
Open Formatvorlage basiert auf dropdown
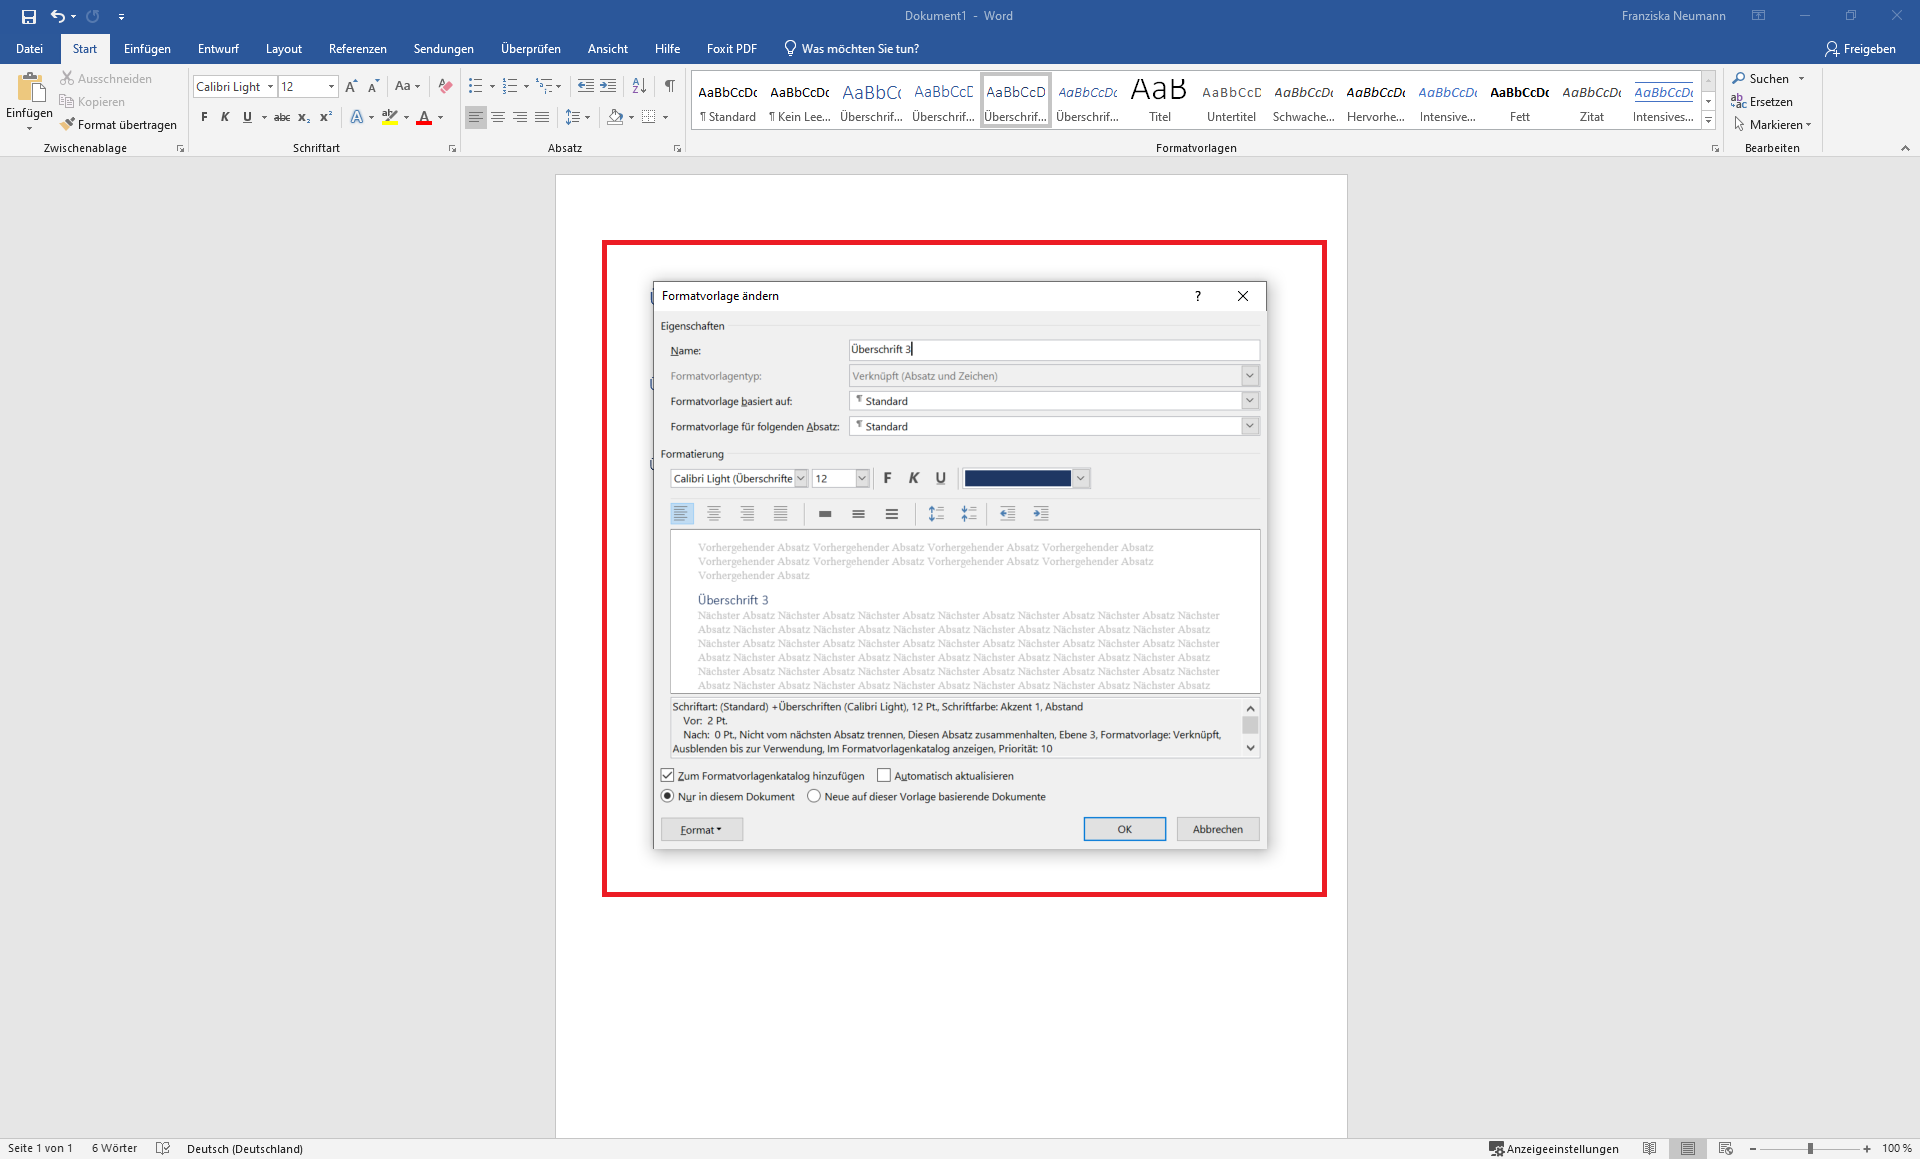point(1249,401)
